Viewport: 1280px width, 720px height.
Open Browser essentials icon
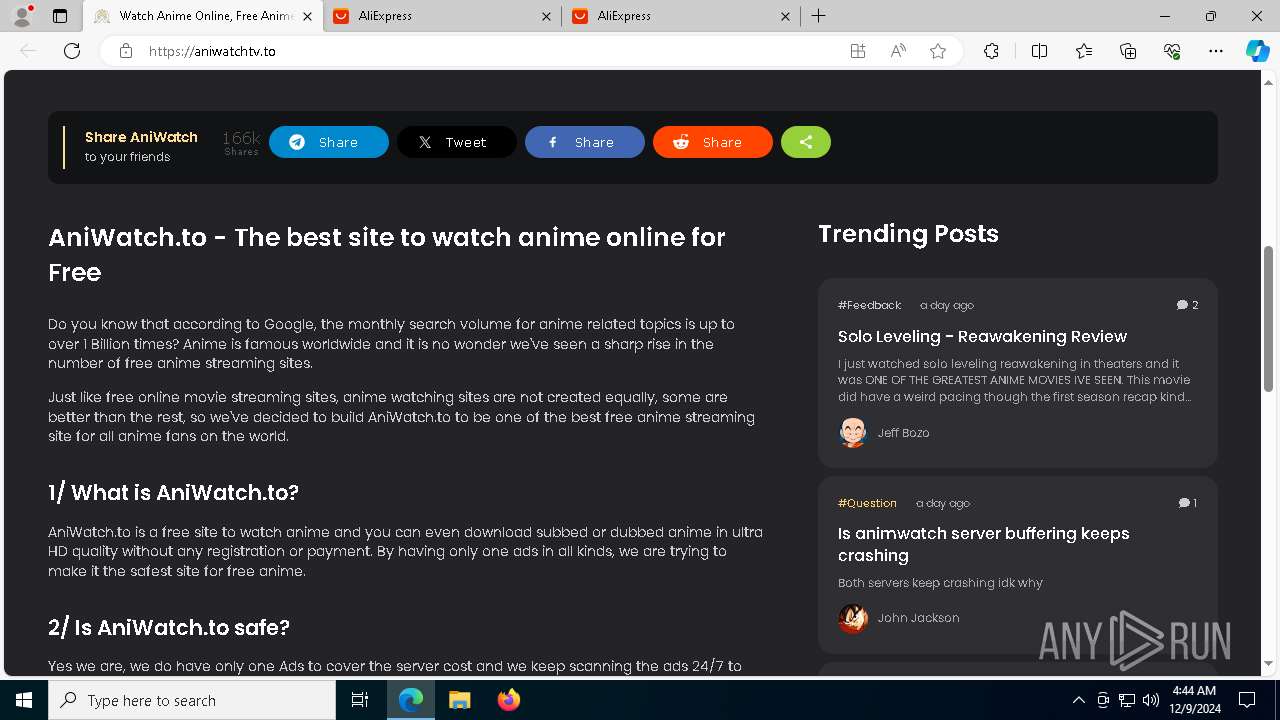(x=1172, y=51)
